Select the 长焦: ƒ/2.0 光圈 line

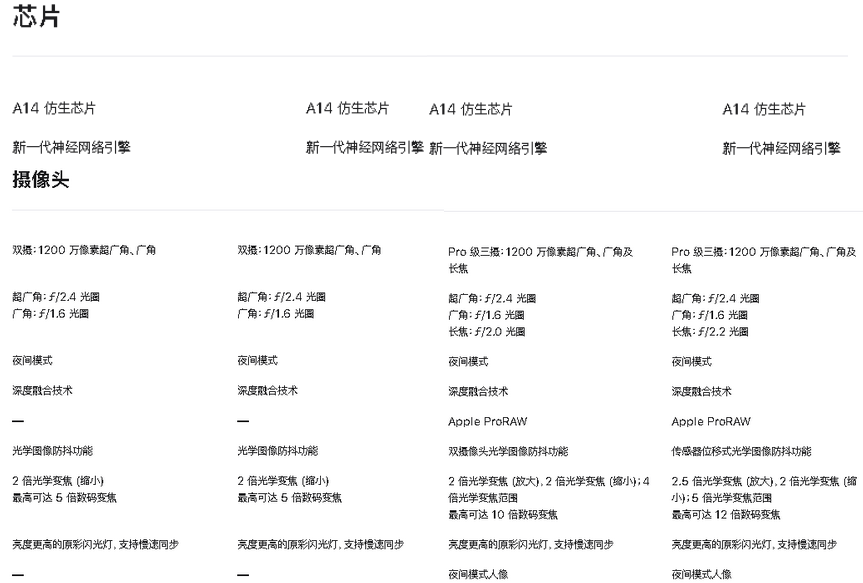487,331
